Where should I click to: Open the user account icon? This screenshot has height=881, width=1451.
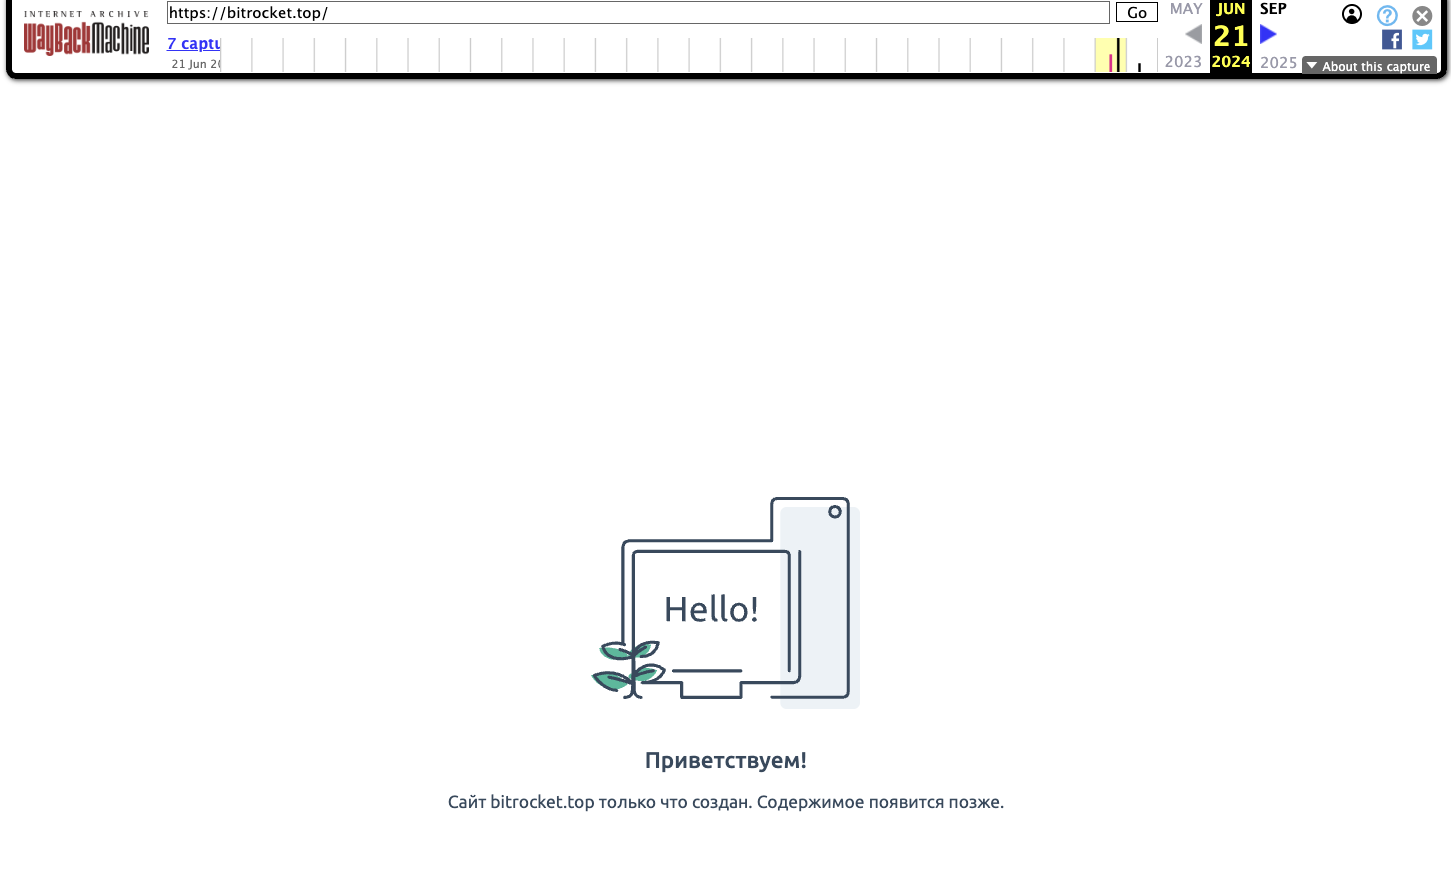(1351, 14)
